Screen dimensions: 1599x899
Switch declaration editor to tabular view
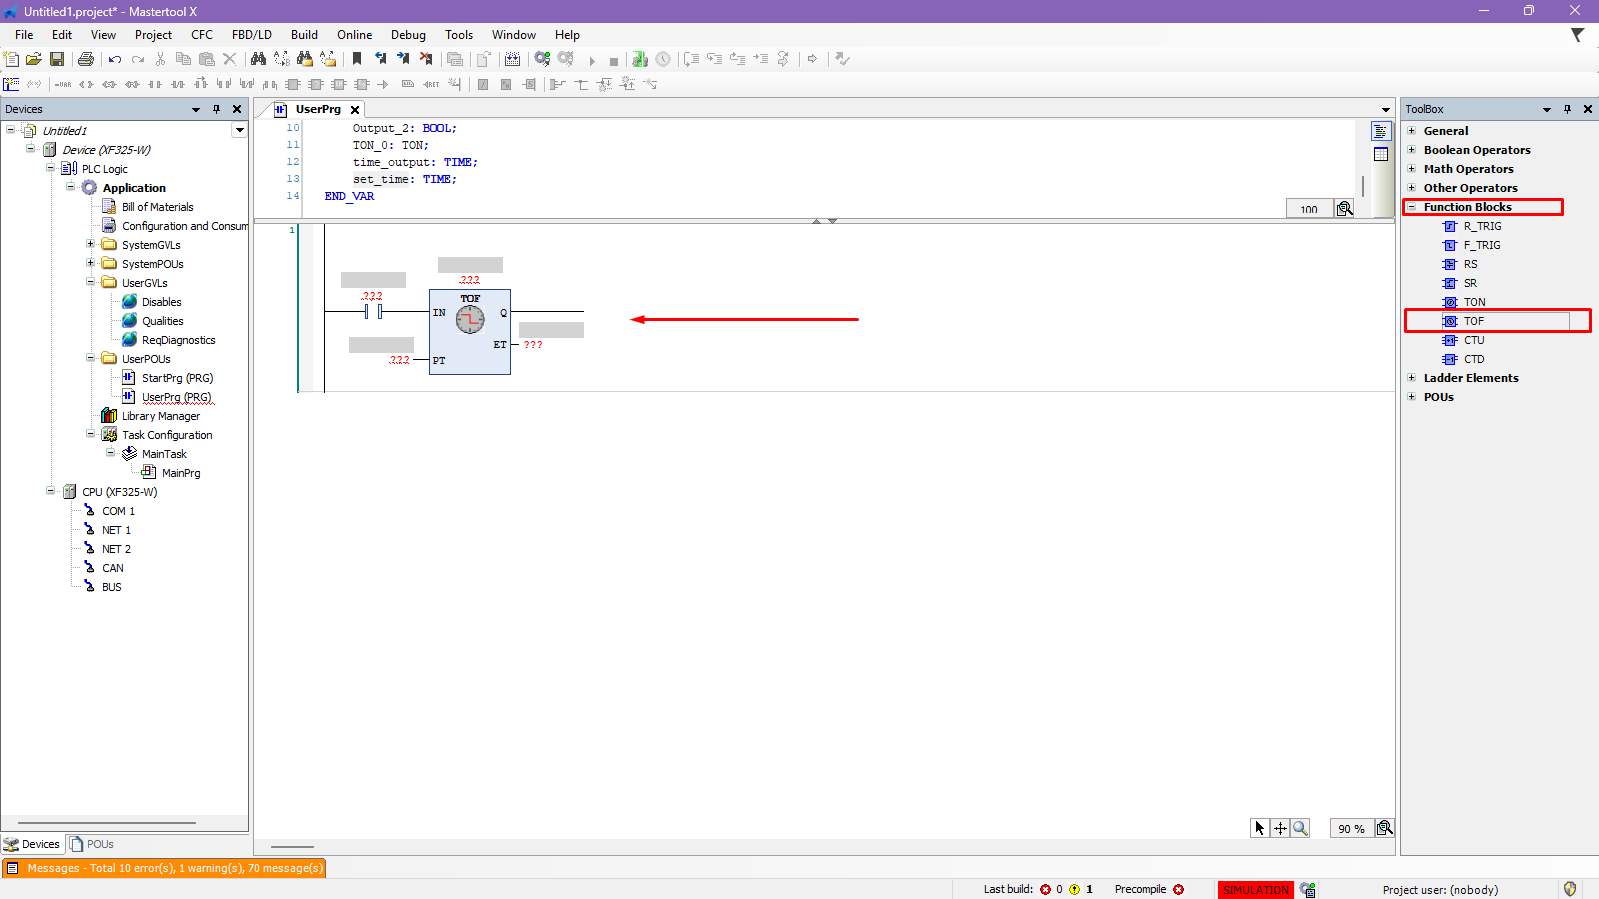[x=1381, y=154]
